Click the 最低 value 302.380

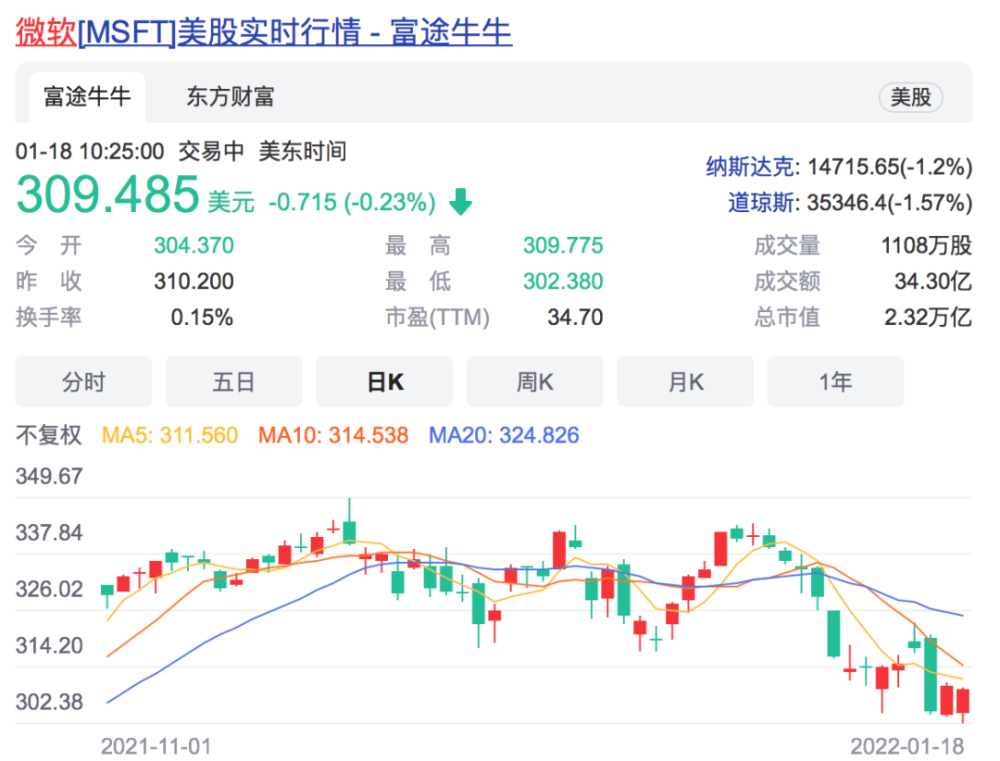point(563,281)
